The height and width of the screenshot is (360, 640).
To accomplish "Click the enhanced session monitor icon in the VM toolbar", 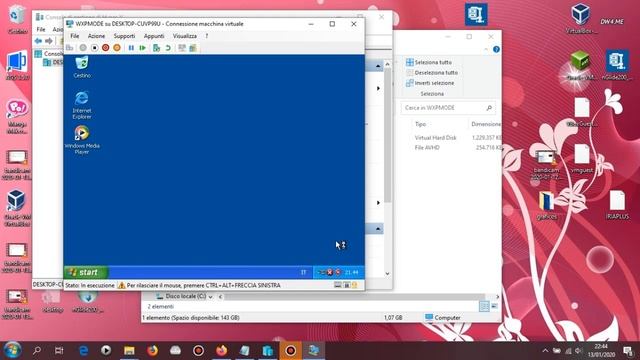I will [182, 48].
